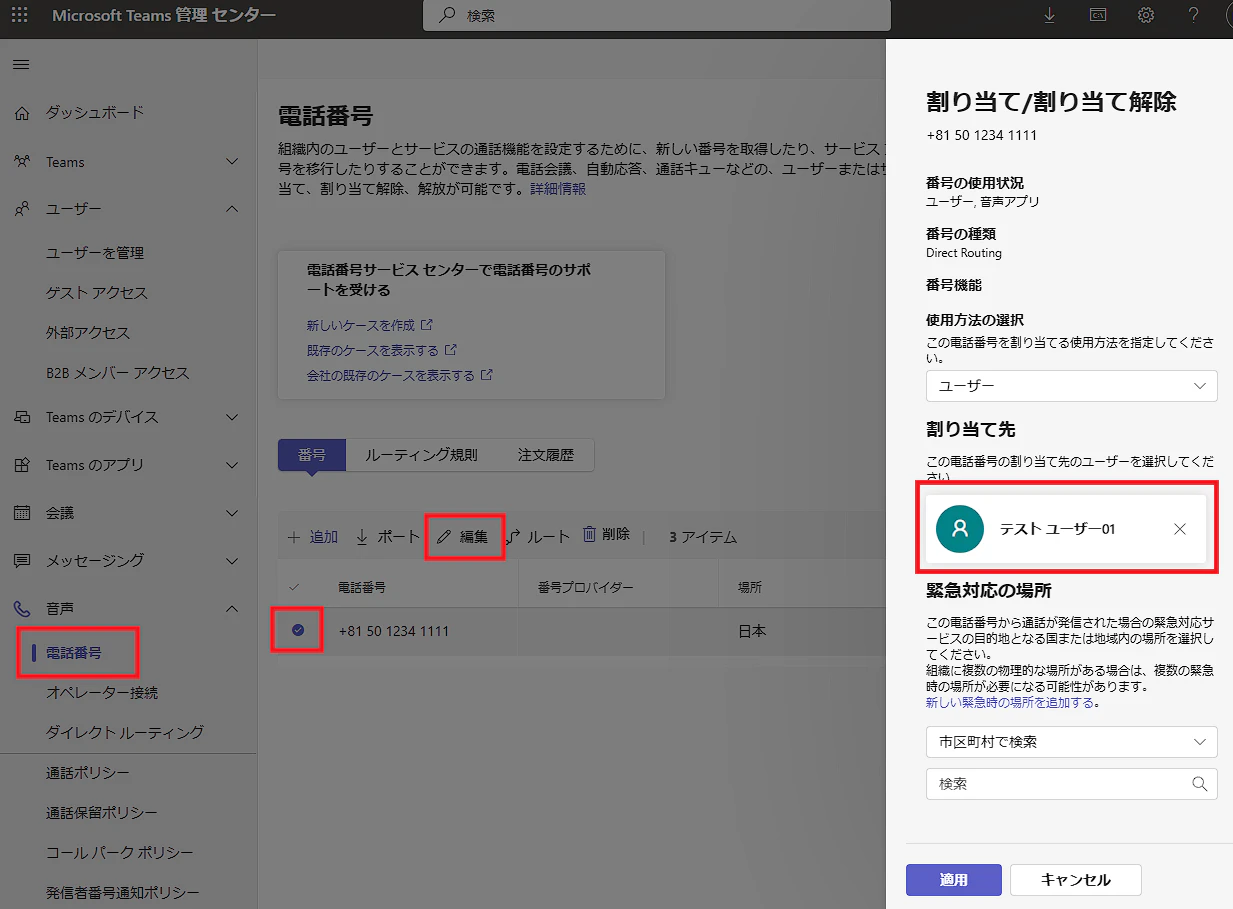Screen dimensions: 1233x909
Task: Click the help question mark icon
Action: coord(1194,15)
